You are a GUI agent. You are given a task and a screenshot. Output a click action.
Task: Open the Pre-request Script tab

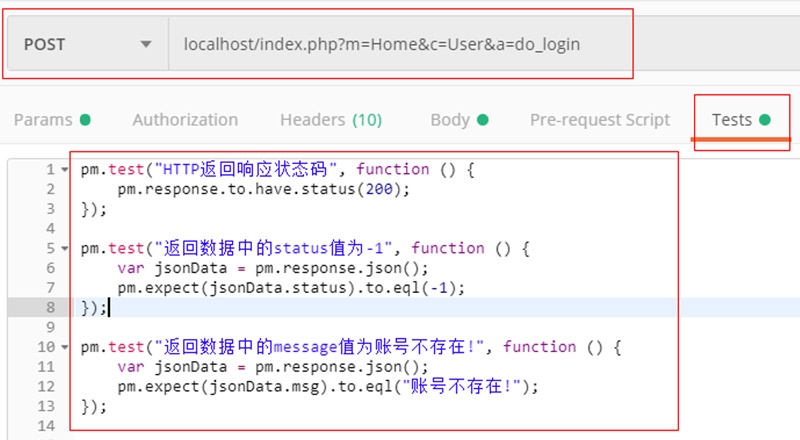coord(600,120)
